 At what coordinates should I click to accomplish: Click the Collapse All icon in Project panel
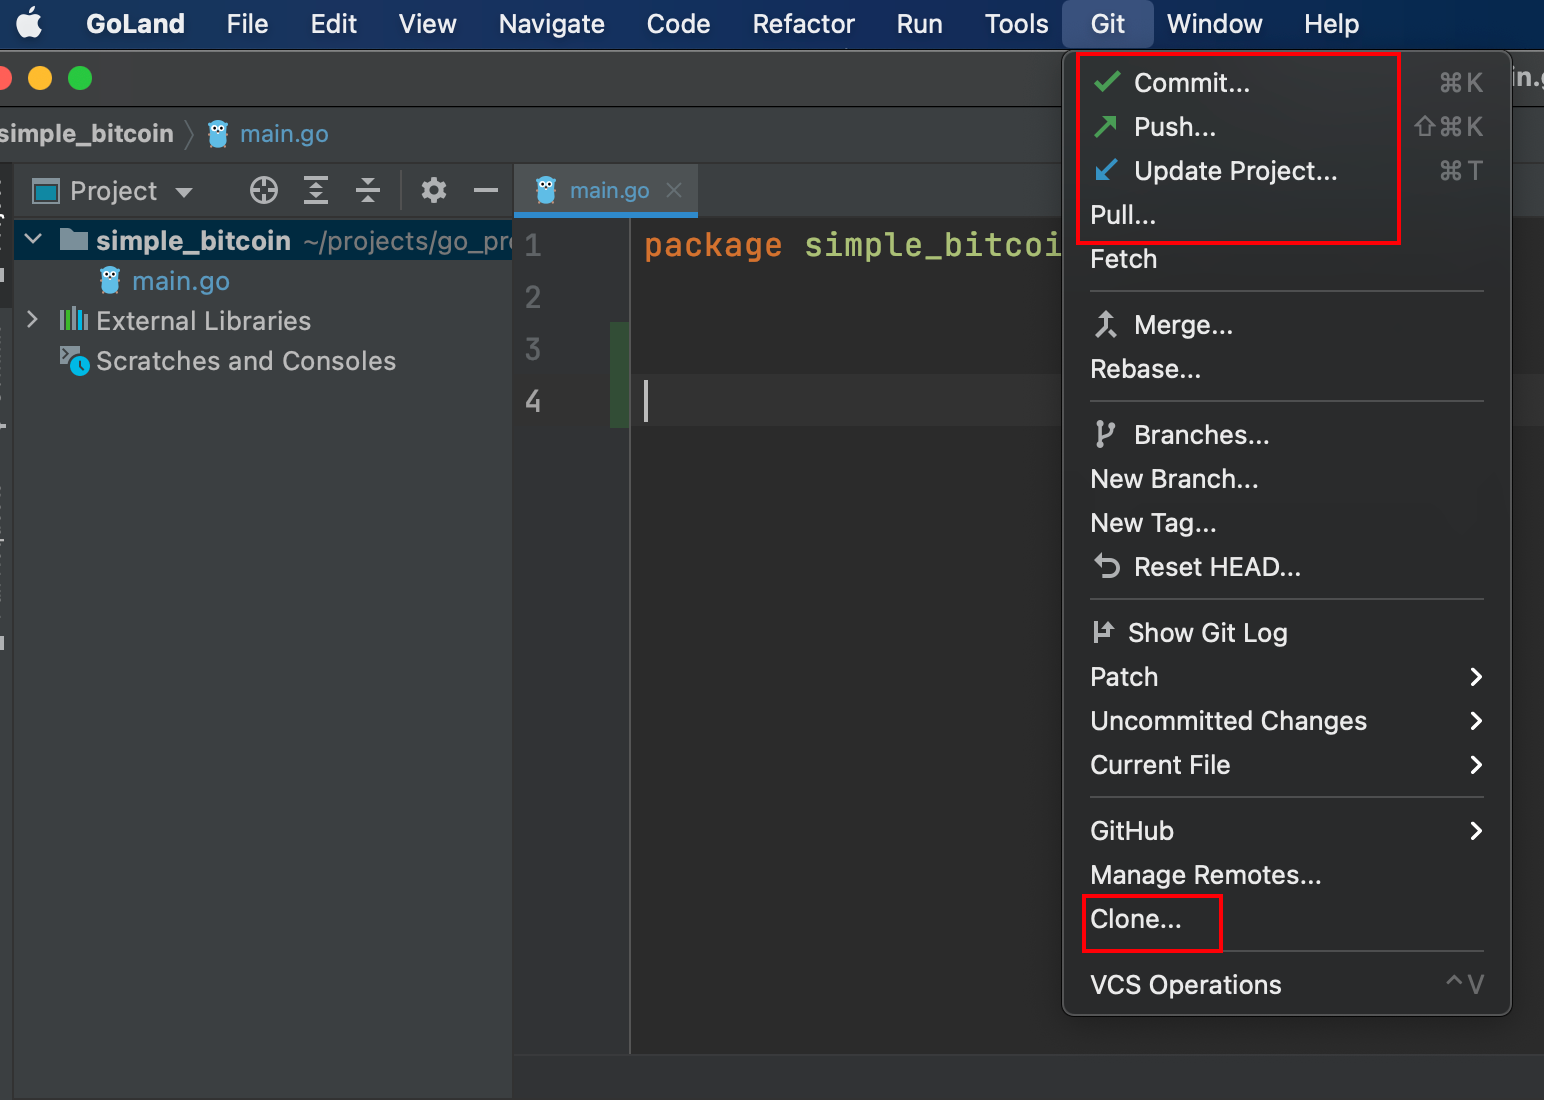point(368,190)
